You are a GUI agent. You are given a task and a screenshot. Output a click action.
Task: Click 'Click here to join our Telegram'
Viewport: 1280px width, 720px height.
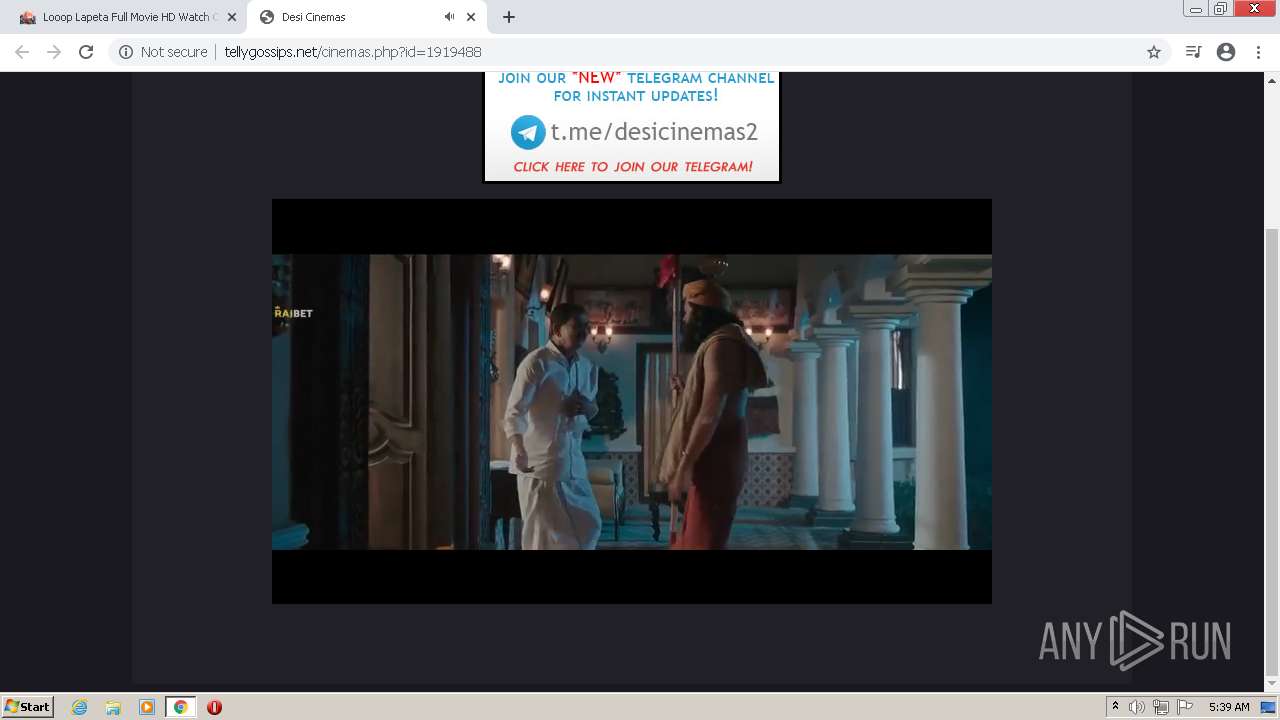point(633,167)
